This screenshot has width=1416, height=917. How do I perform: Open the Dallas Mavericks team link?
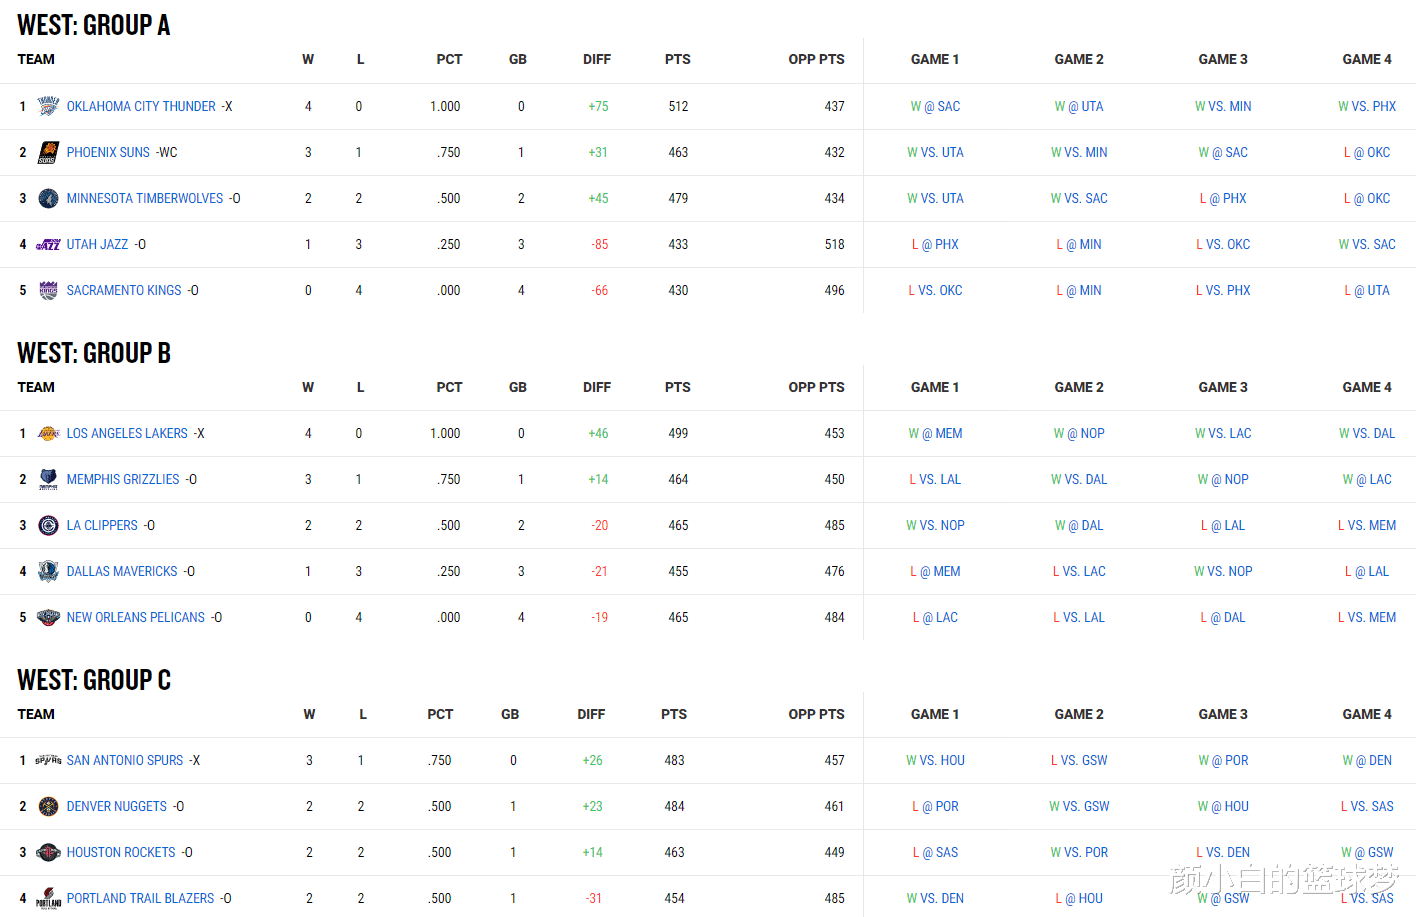pyautogui.click(x=122, y=571)
